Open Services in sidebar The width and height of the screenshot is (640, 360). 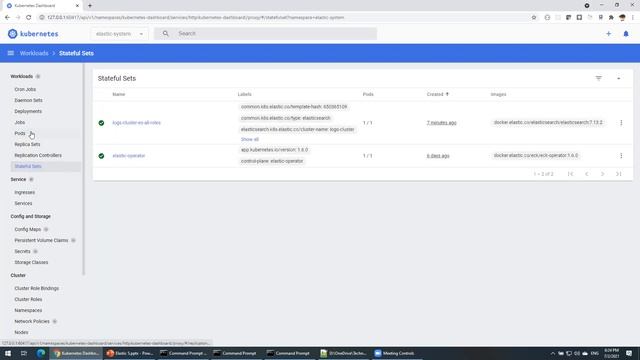pyautogui.click(x=23, y=203)
